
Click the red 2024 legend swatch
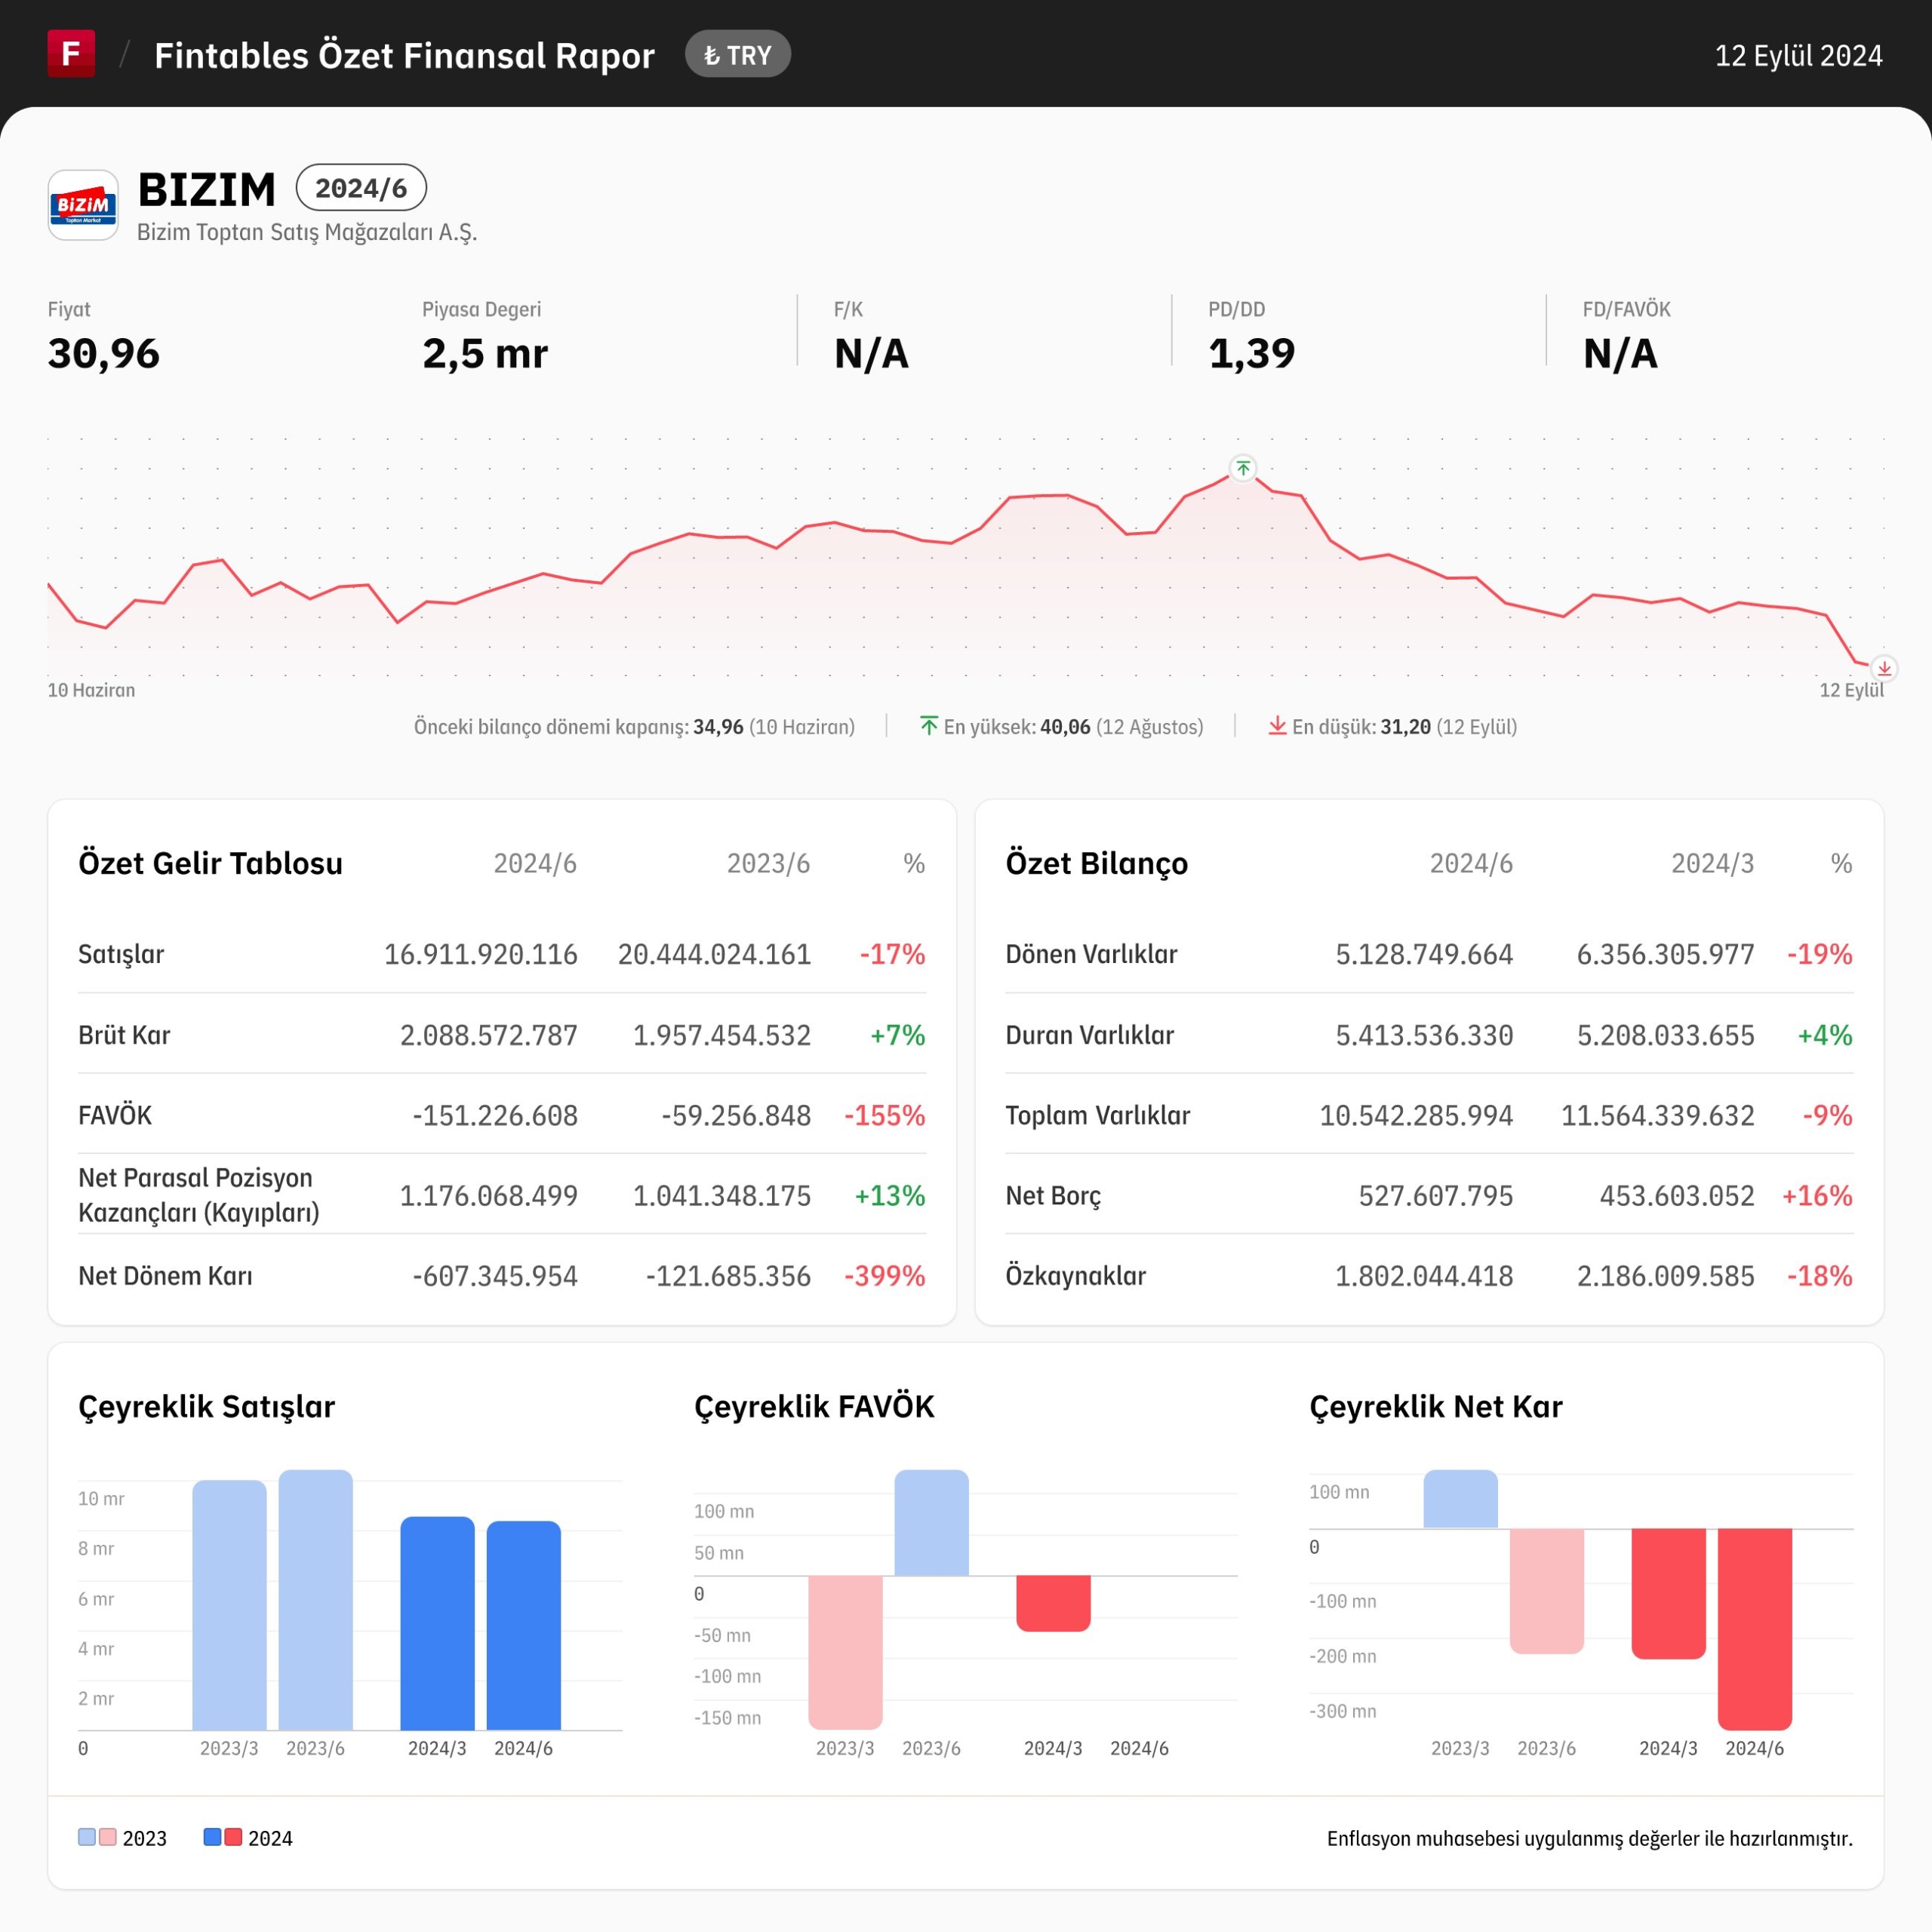pyautogui.click(x=233, y=1837)
